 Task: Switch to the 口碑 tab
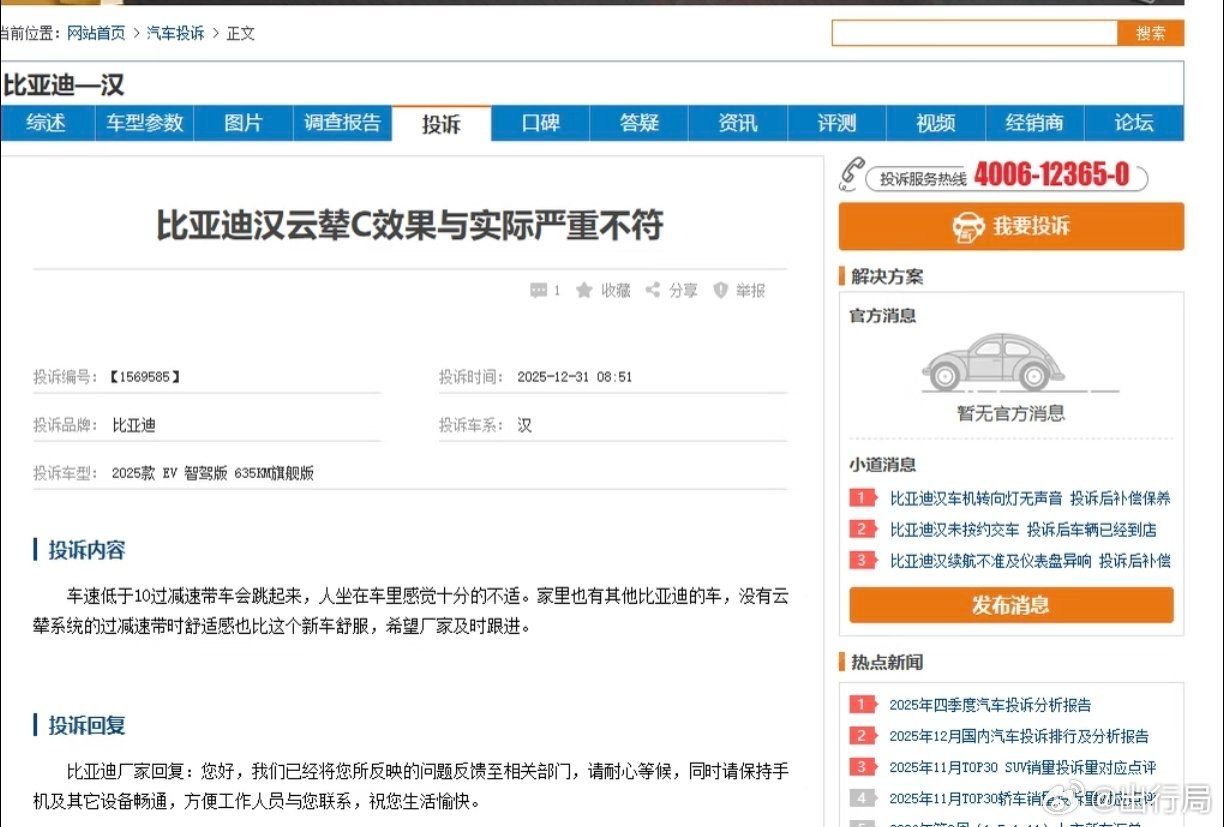tap(539, 122)
